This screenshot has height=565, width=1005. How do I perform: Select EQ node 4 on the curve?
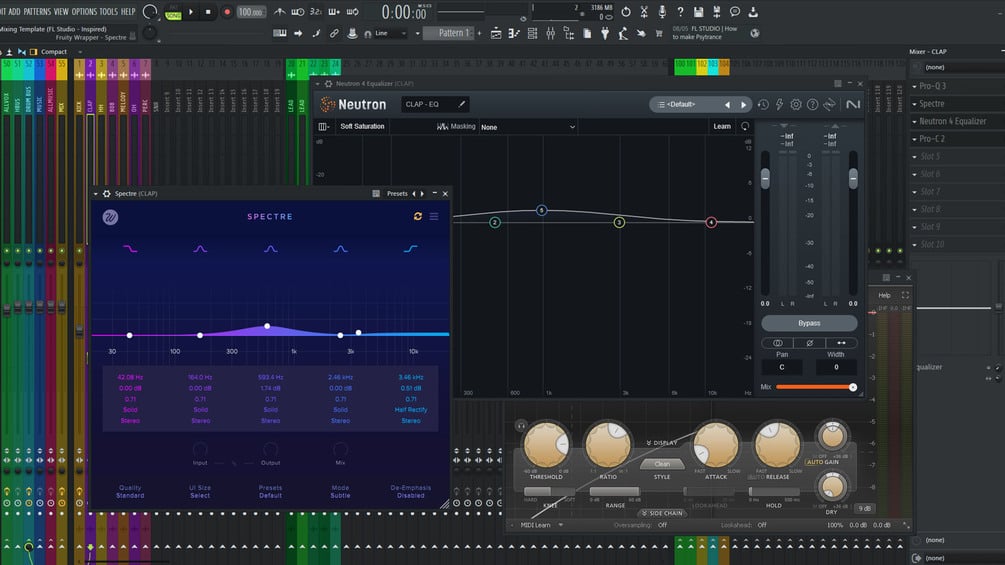tap(711, 222)
